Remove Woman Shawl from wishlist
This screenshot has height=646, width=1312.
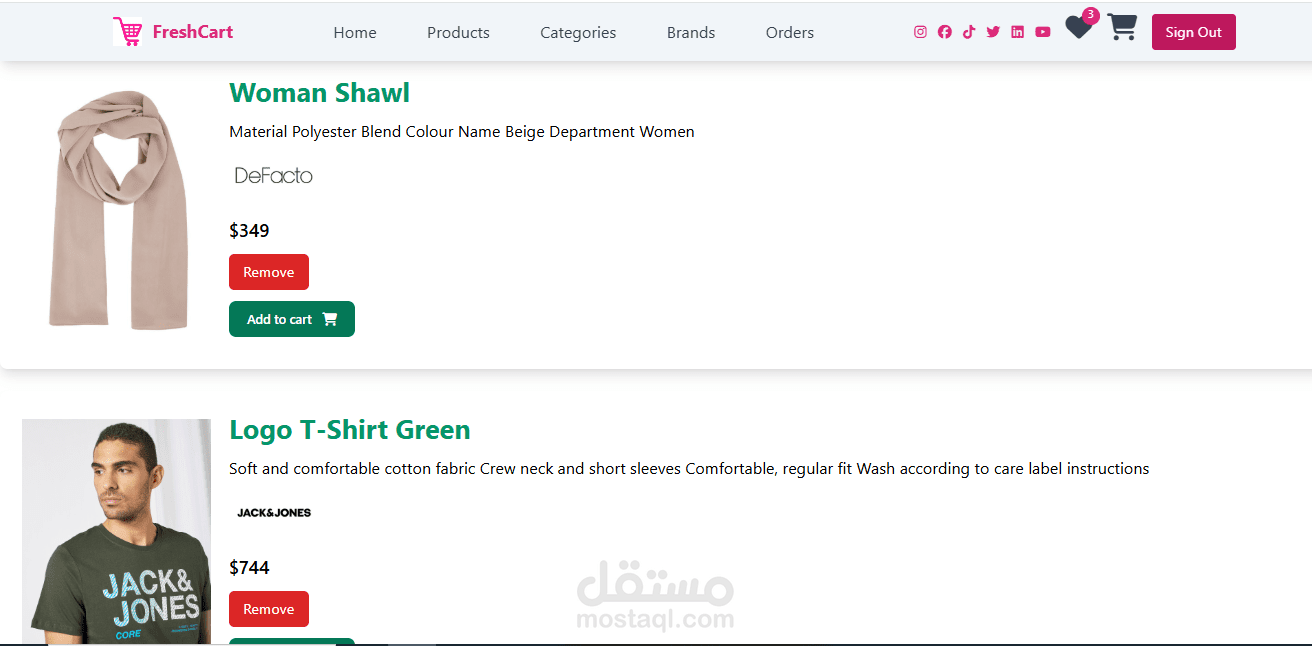pos(269,272)
